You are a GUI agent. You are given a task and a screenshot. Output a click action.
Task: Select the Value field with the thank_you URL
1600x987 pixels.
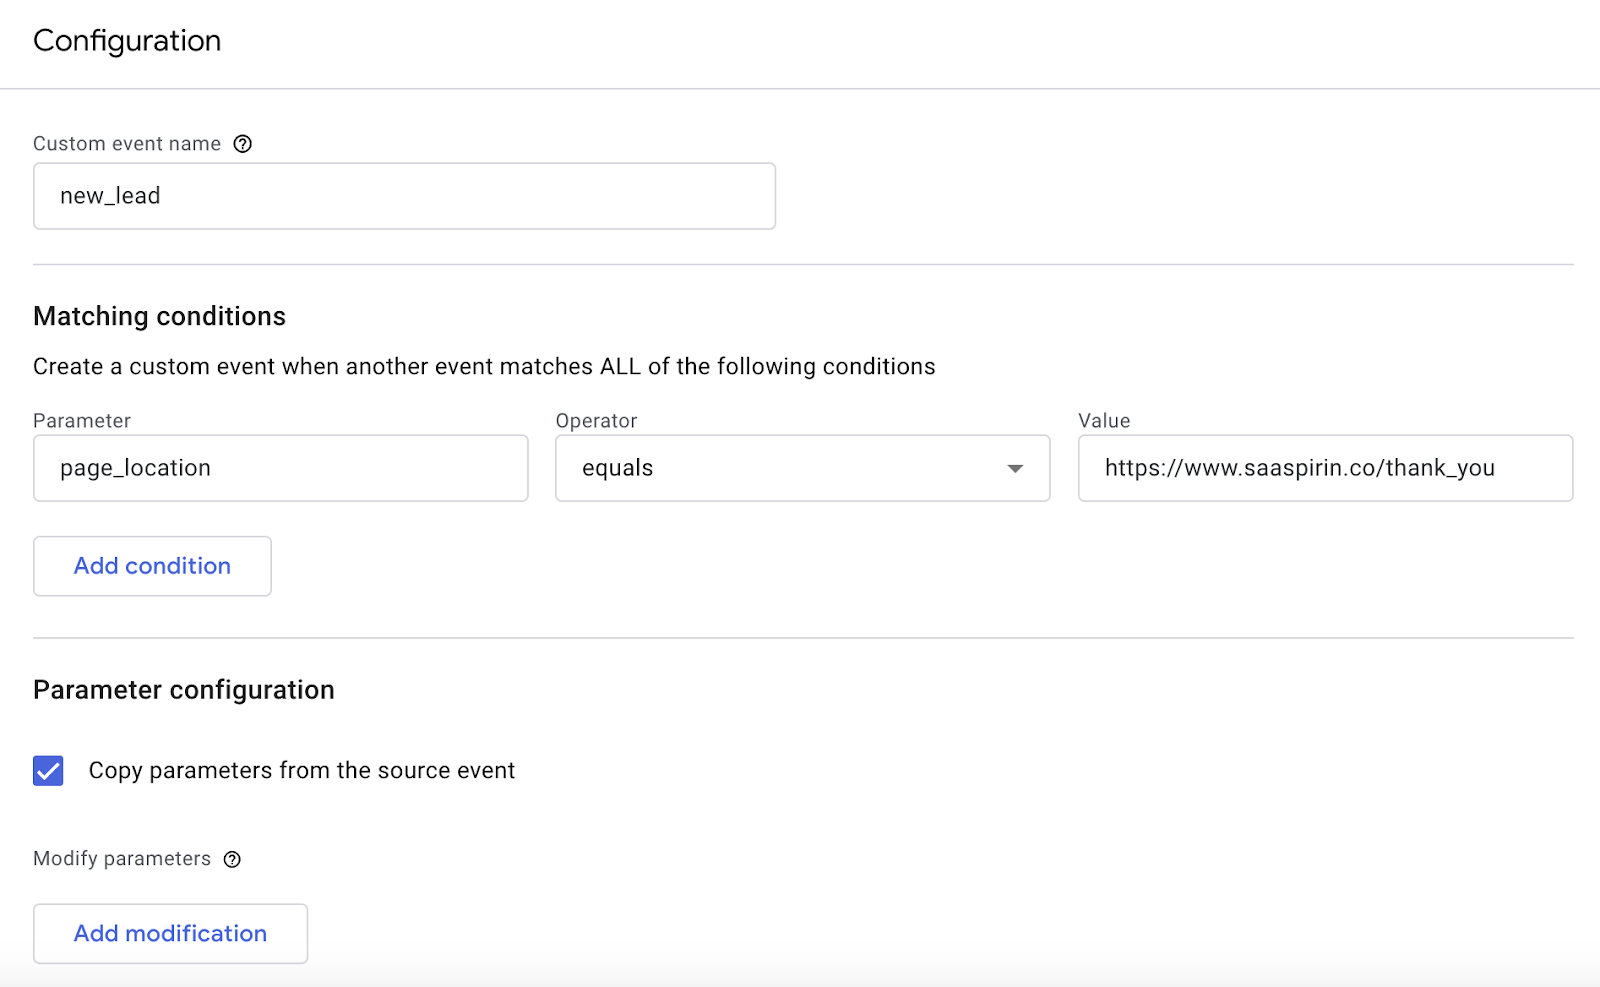coord(1324,468)
